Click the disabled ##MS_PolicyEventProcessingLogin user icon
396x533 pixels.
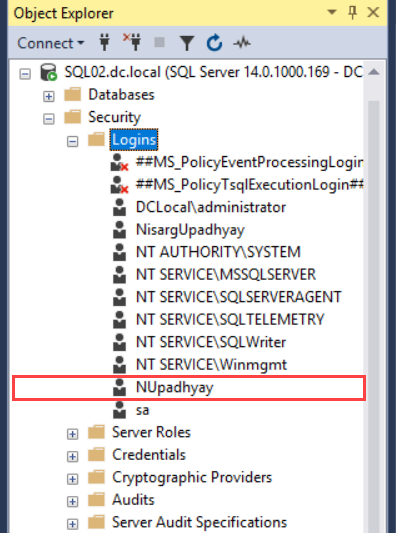(119, 162)
